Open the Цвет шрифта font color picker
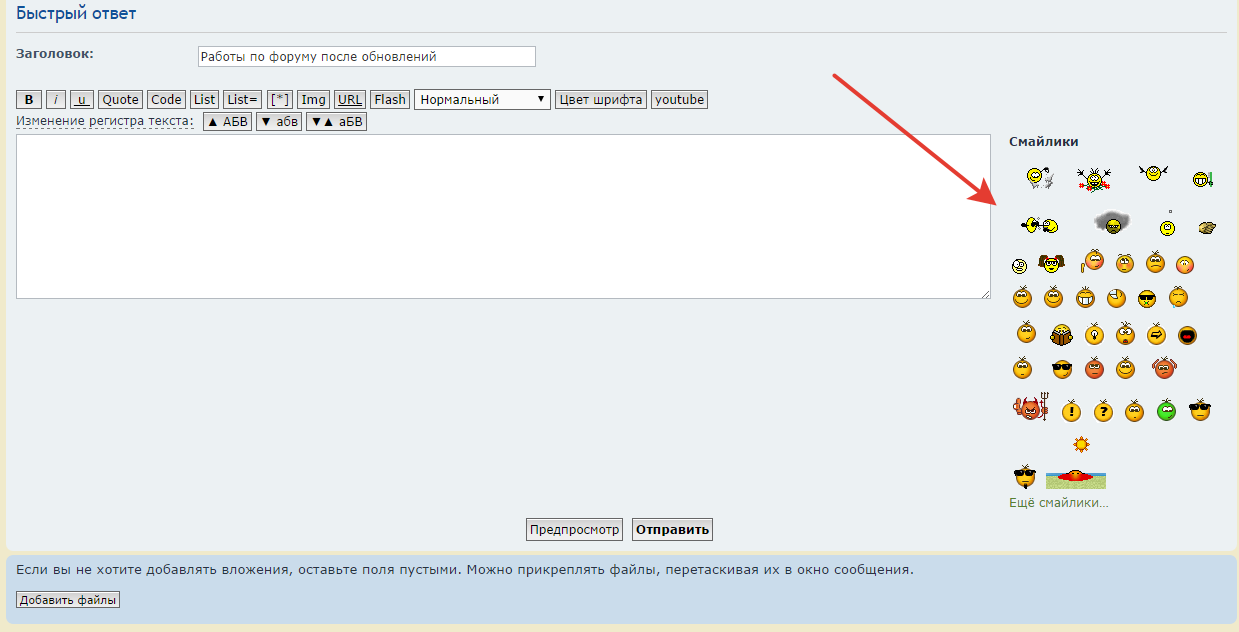 click(600, 99)
